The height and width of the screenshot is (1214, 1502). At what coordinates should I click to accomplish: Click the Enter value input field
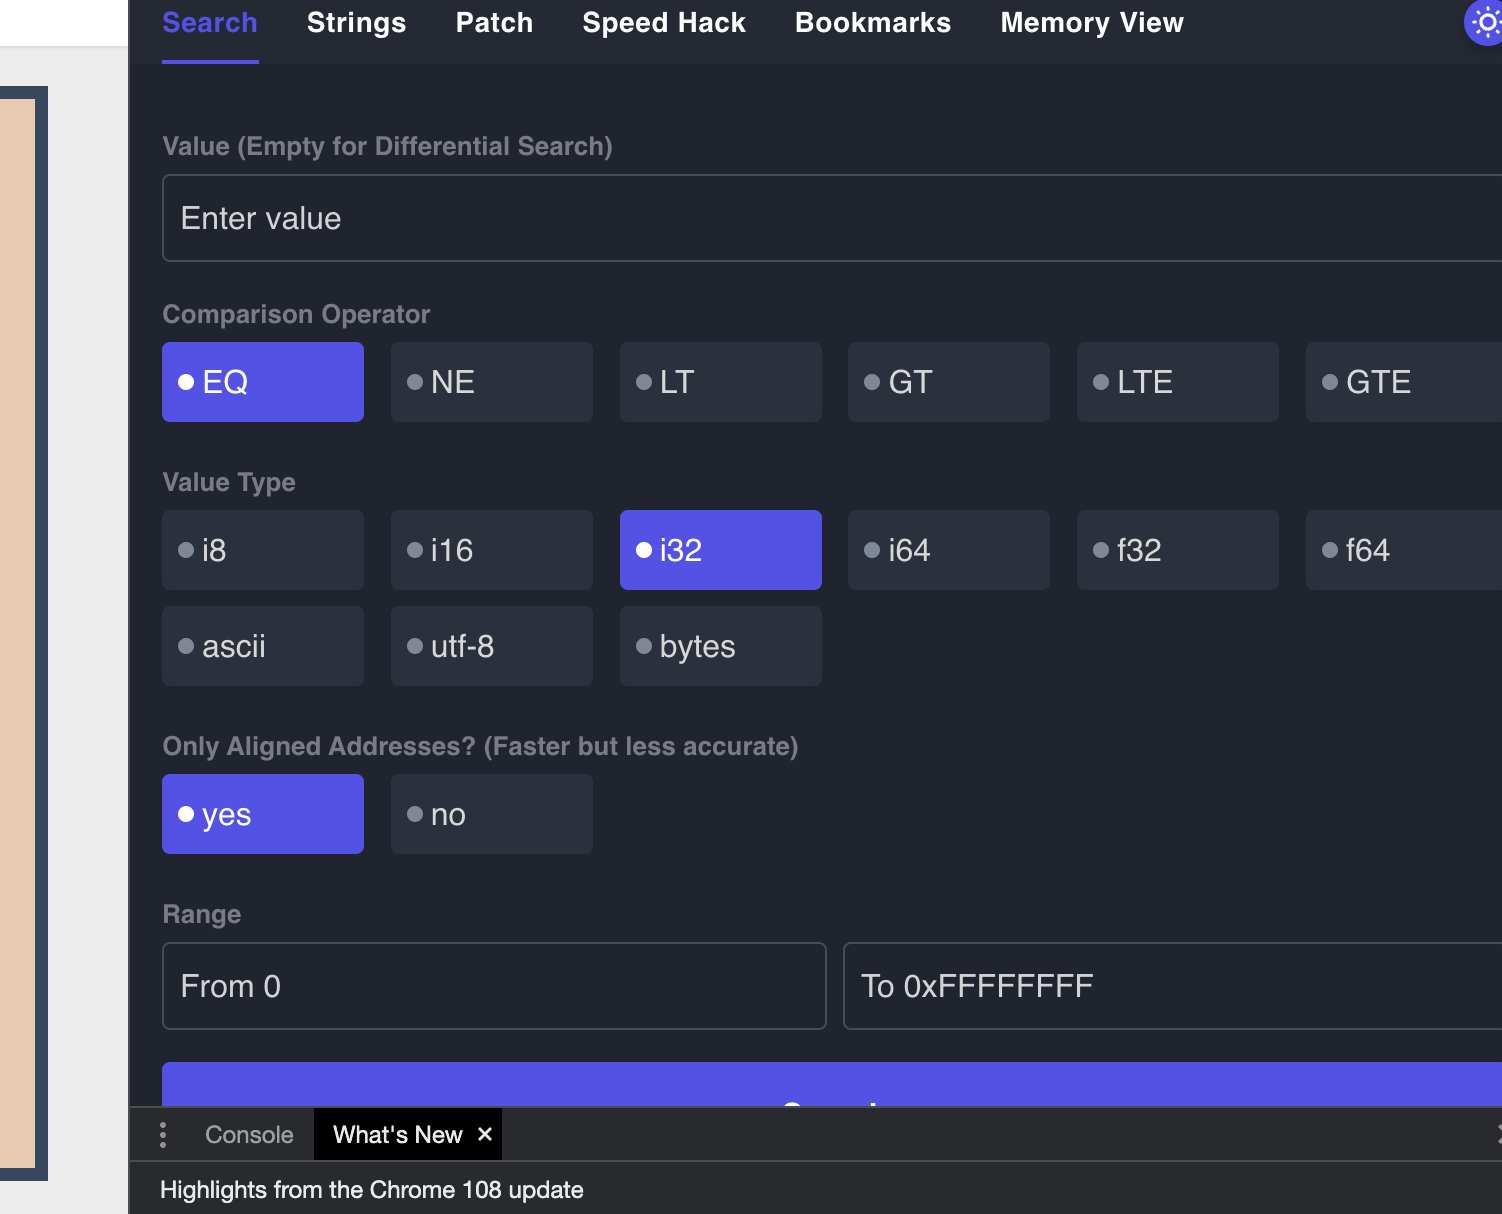tap(830, 218)
